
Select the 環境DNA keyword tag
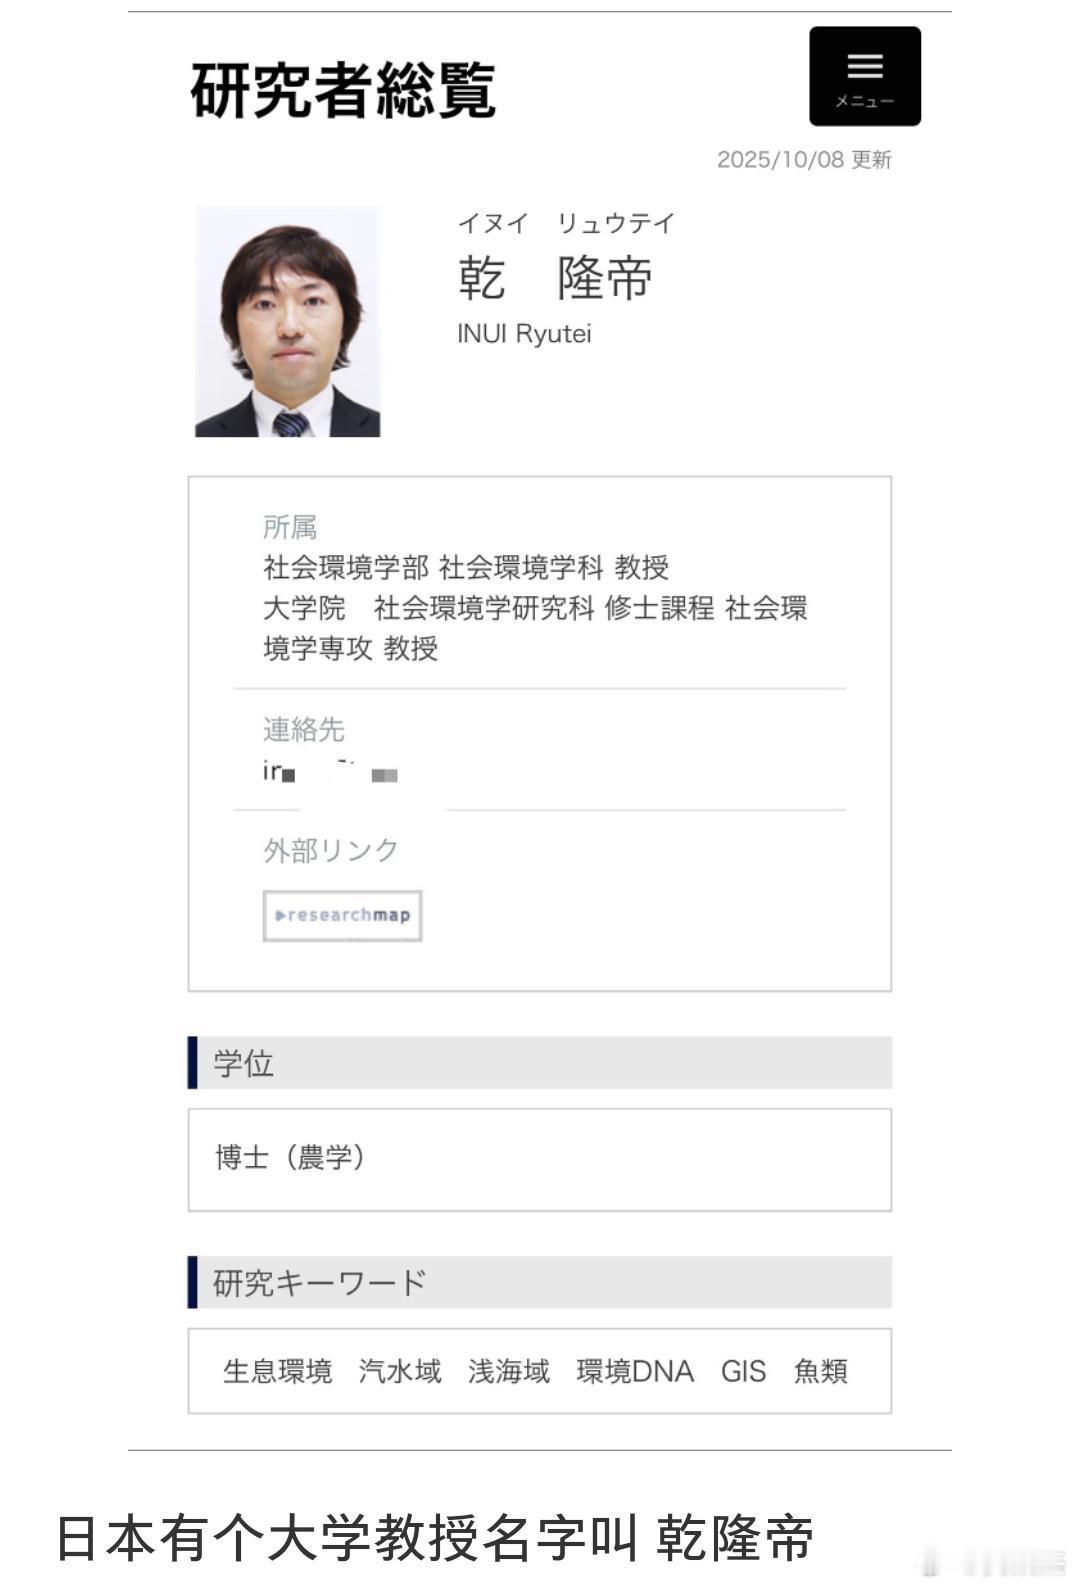[x=633, y=1372]
